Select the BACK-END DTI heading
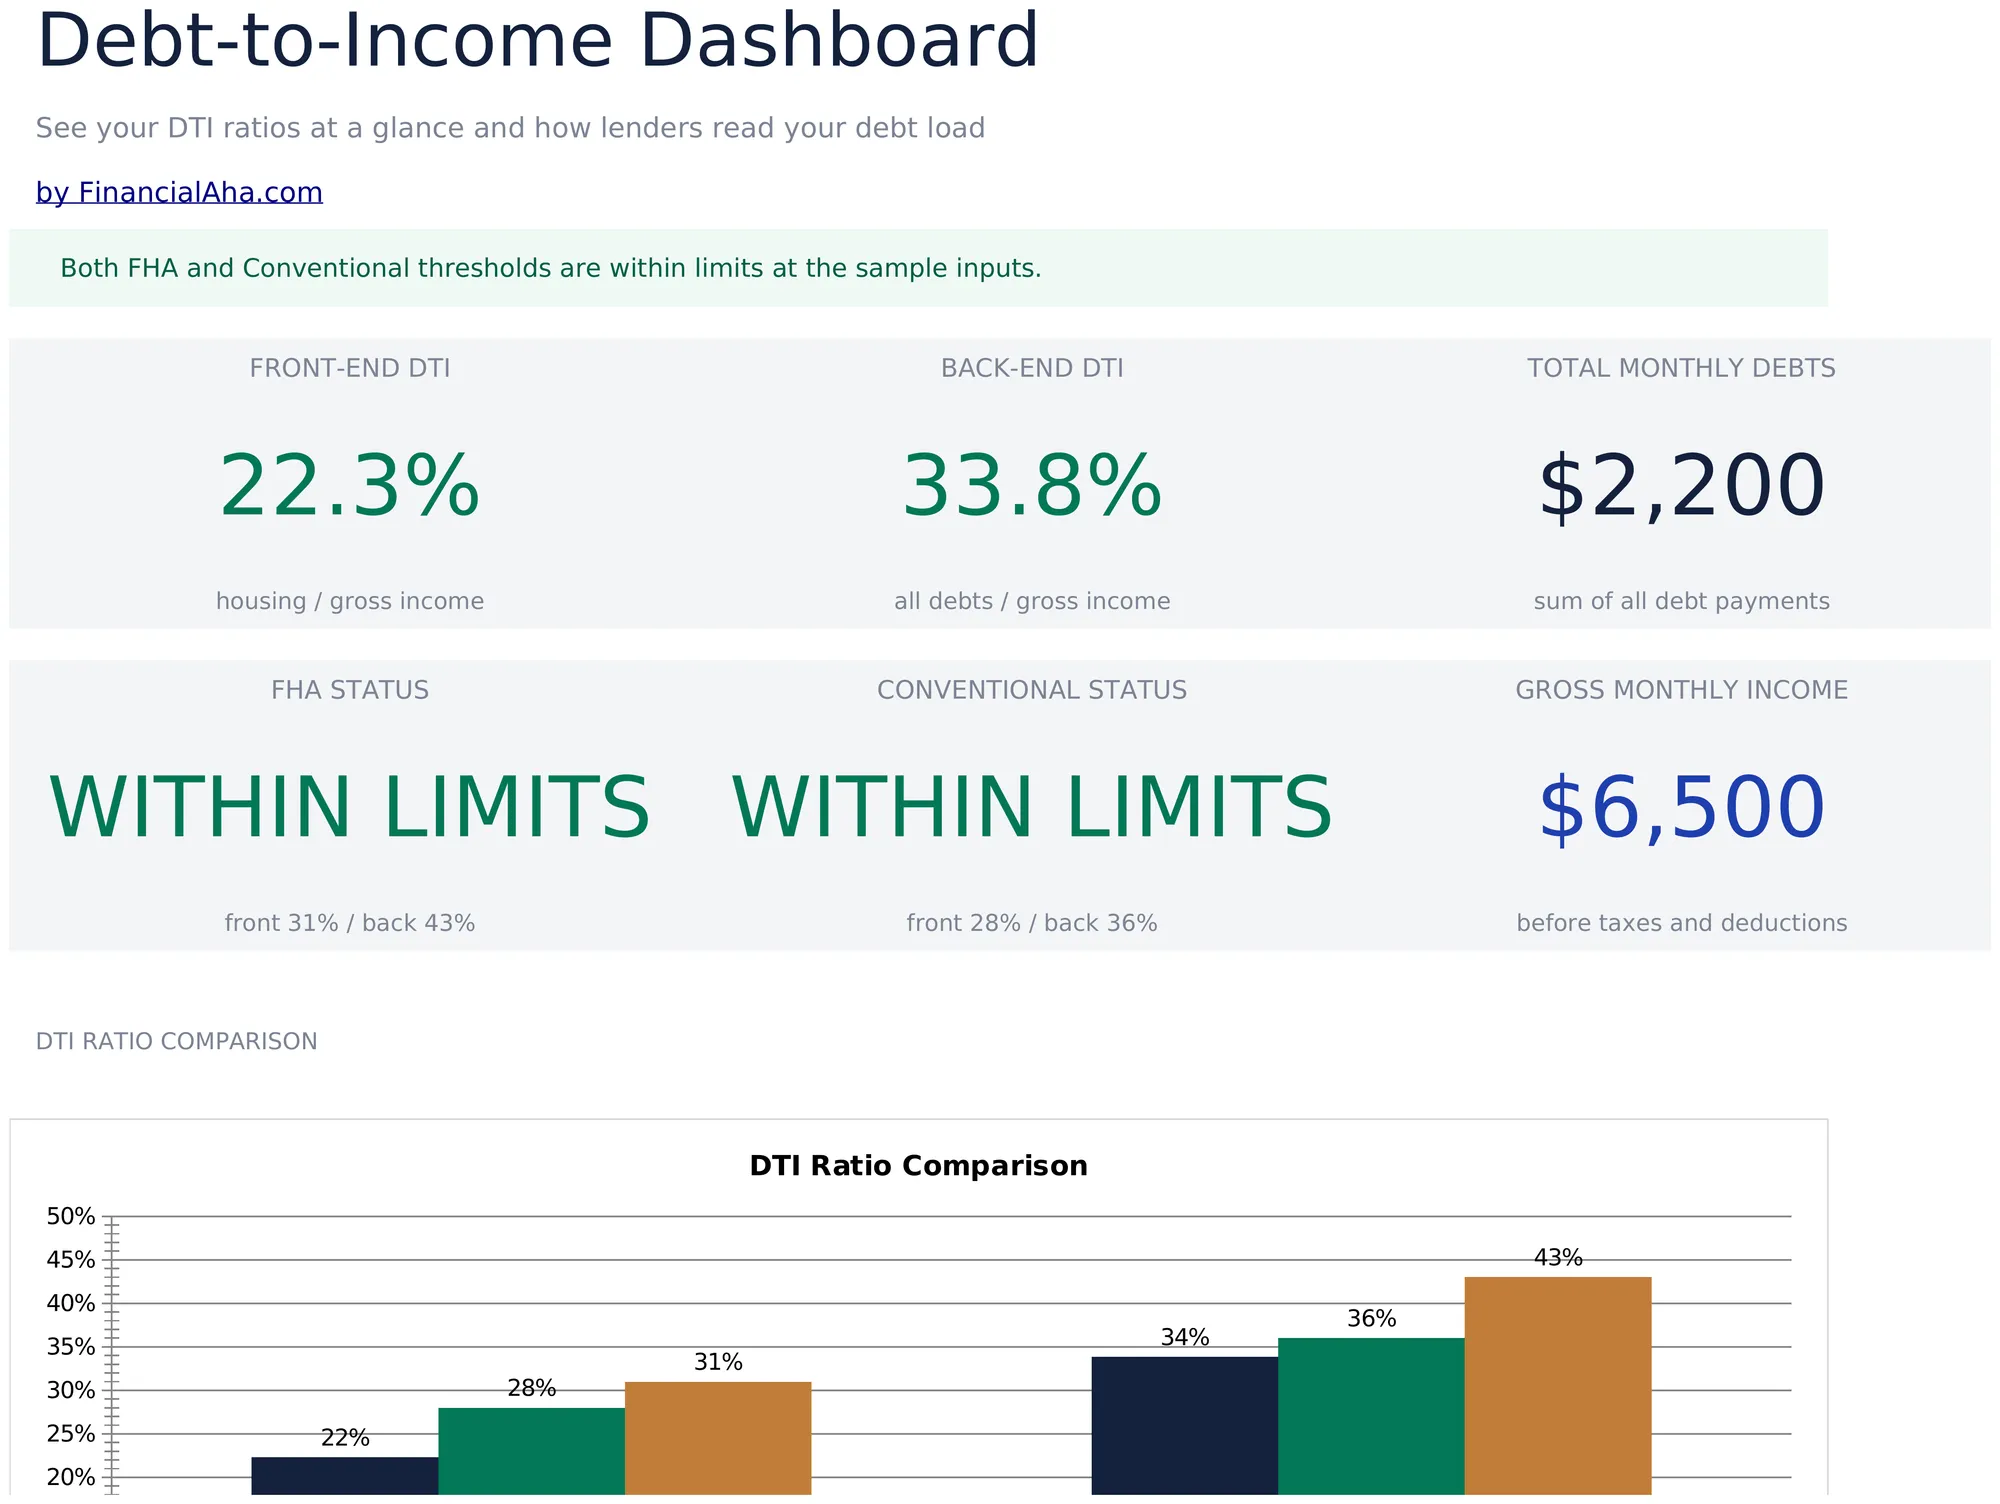 coord(1032,368)
